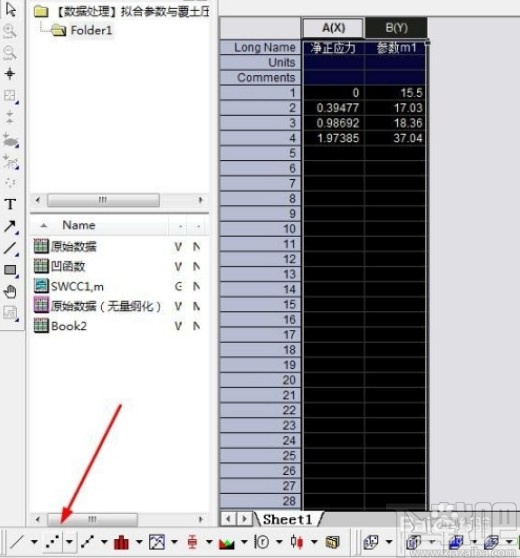Select the Pan hand tool
The image size is (520, 558).
point(10,292)
